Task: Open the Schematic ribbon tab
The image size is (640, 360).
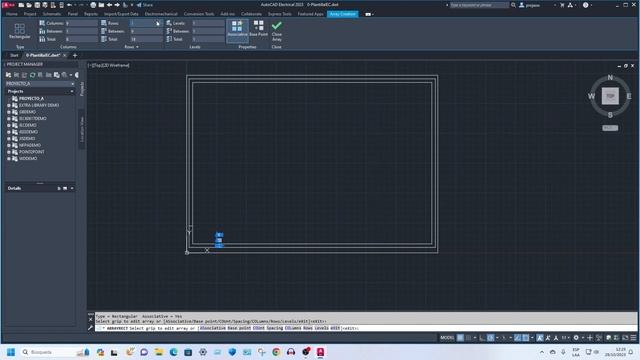Action: click(x=51, y=14)
